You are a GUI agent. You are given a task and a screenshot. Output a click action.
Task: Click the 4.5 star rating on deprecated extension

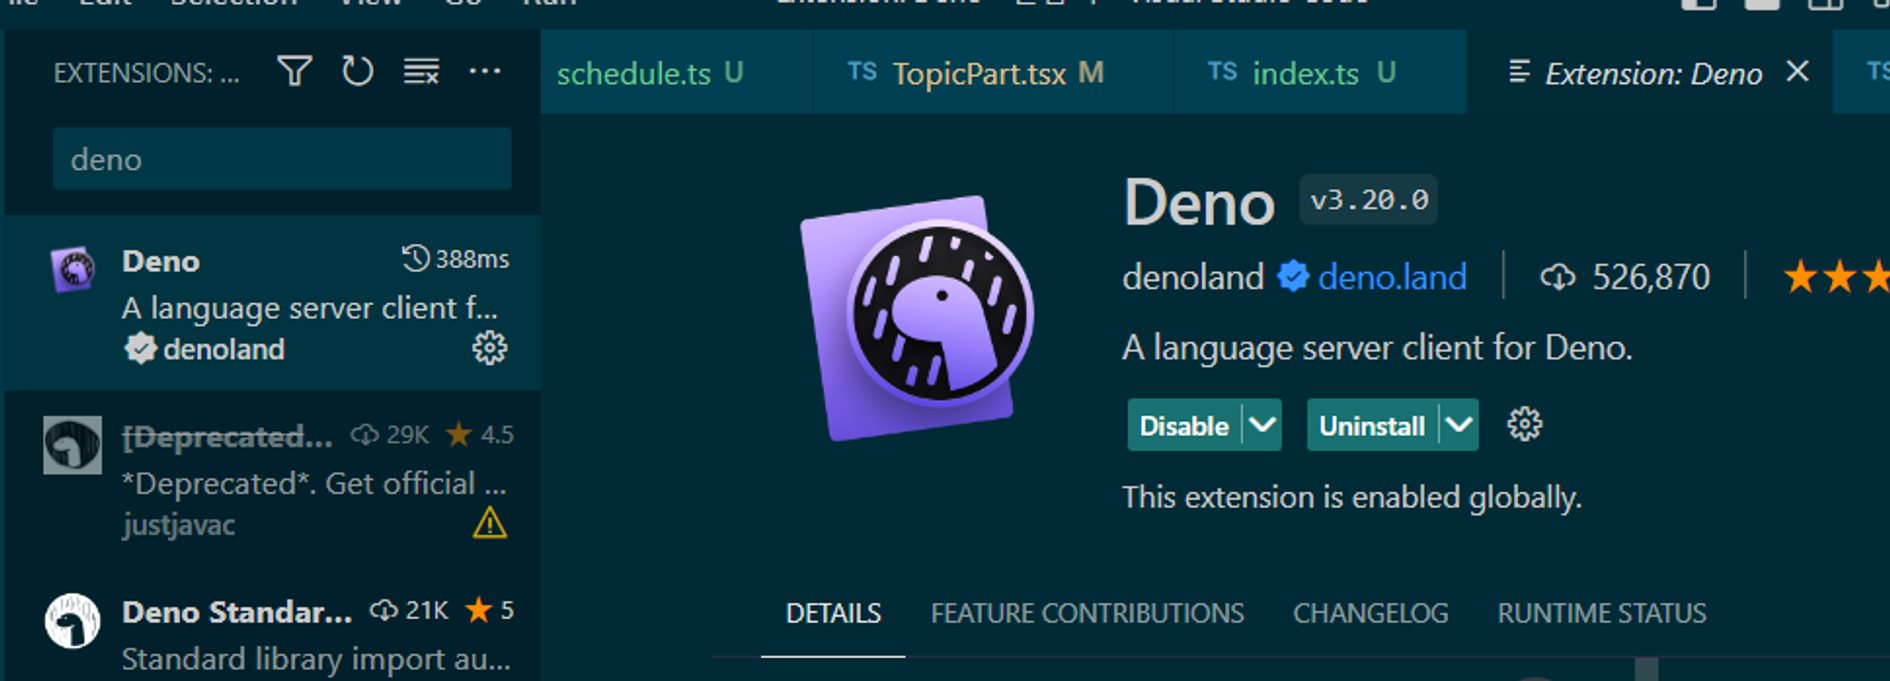click(x=480, y=435)
